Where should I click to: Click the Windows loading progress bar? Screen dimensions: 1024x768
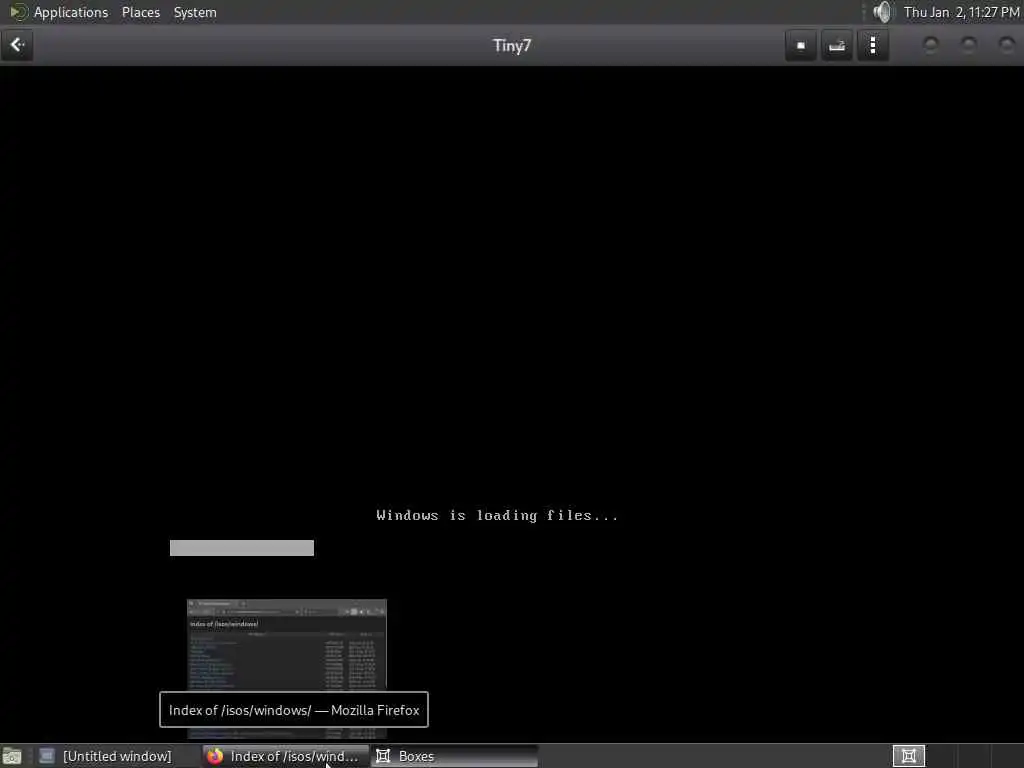pyautogui.click(x=242, y=548)
